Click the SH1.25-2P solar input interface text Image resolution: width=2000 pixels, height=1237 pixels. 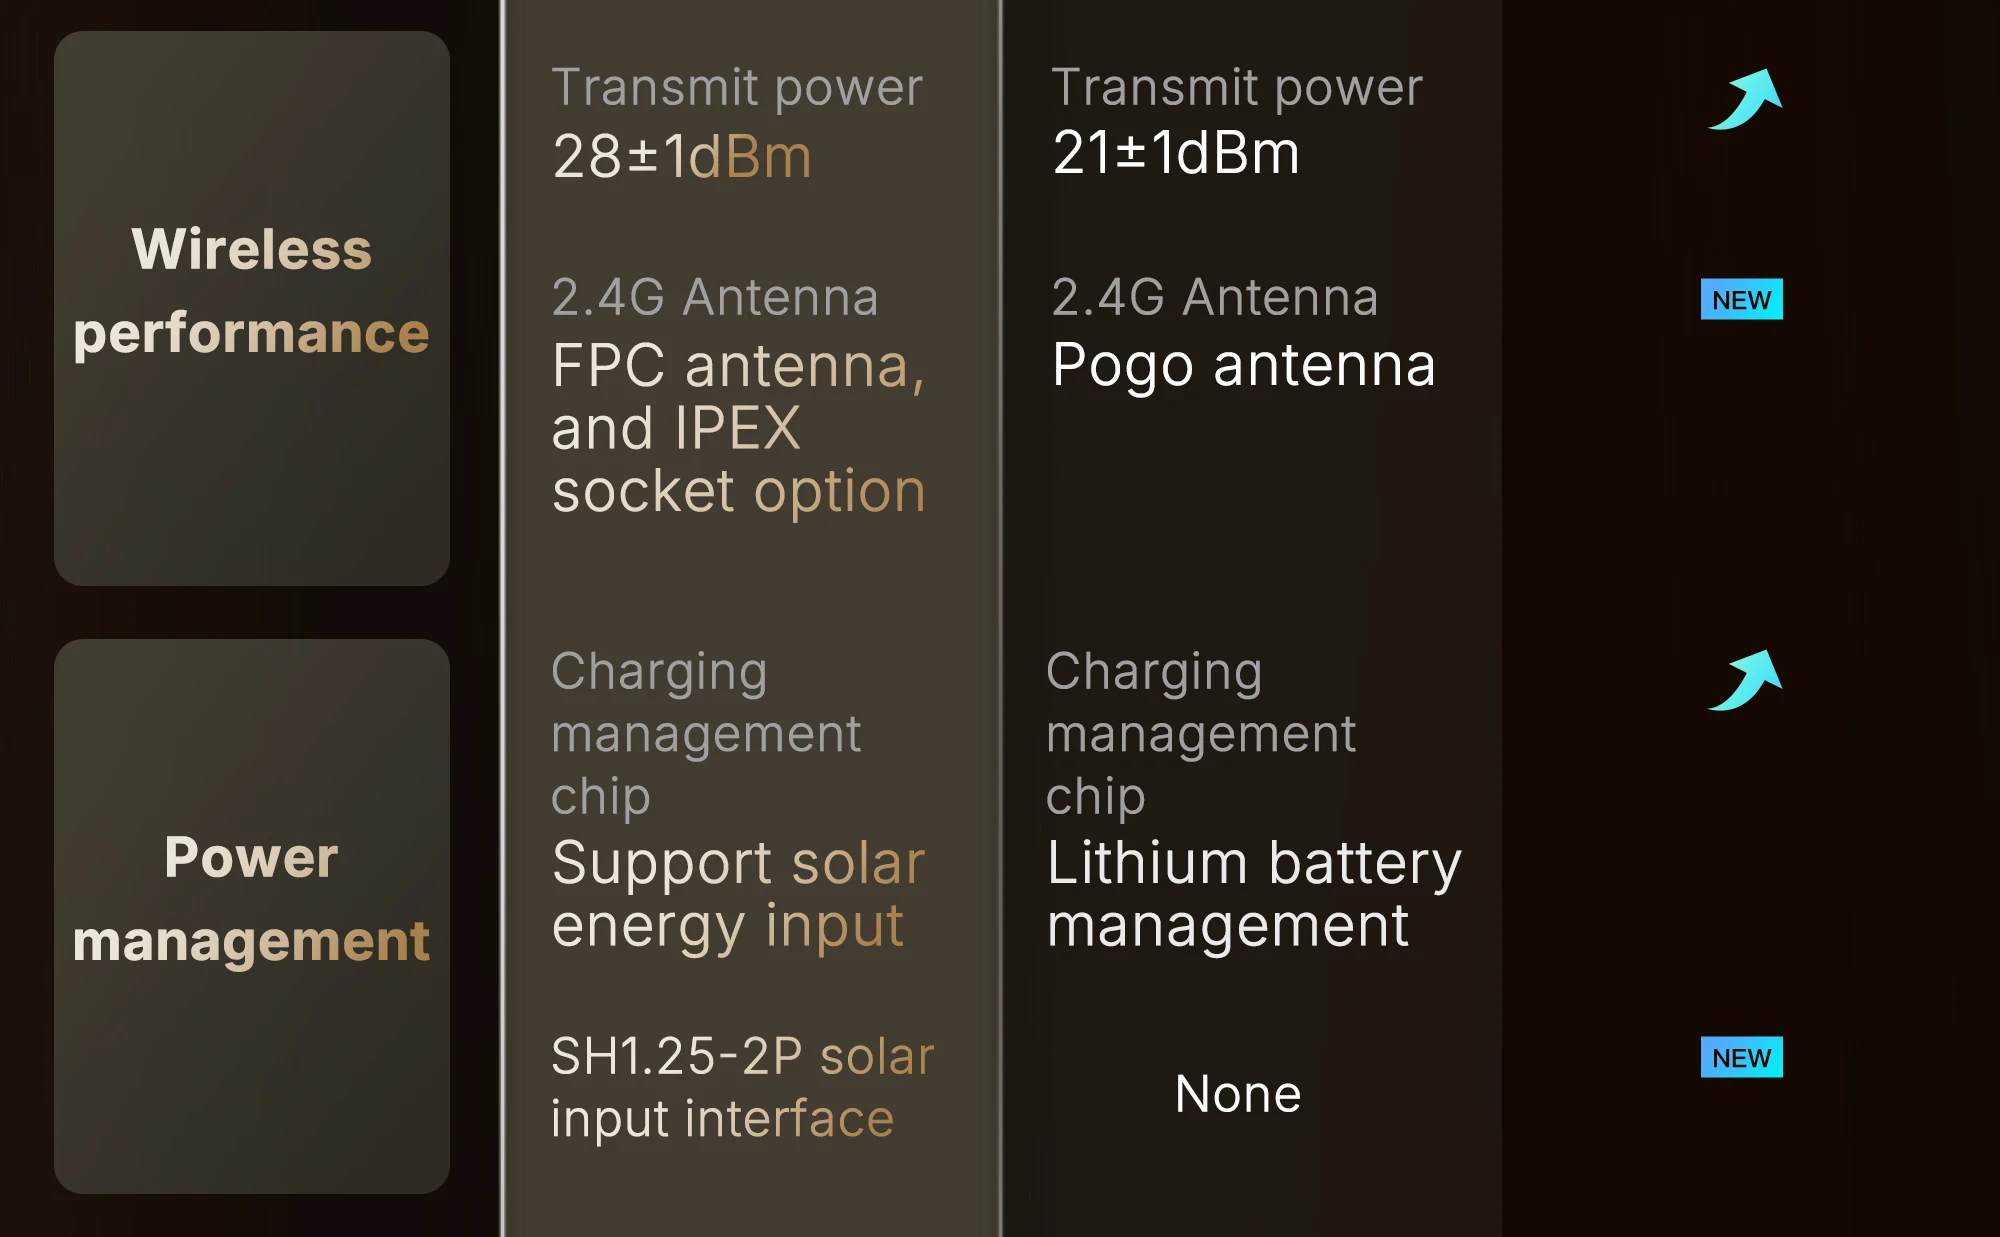(742, 1087)
